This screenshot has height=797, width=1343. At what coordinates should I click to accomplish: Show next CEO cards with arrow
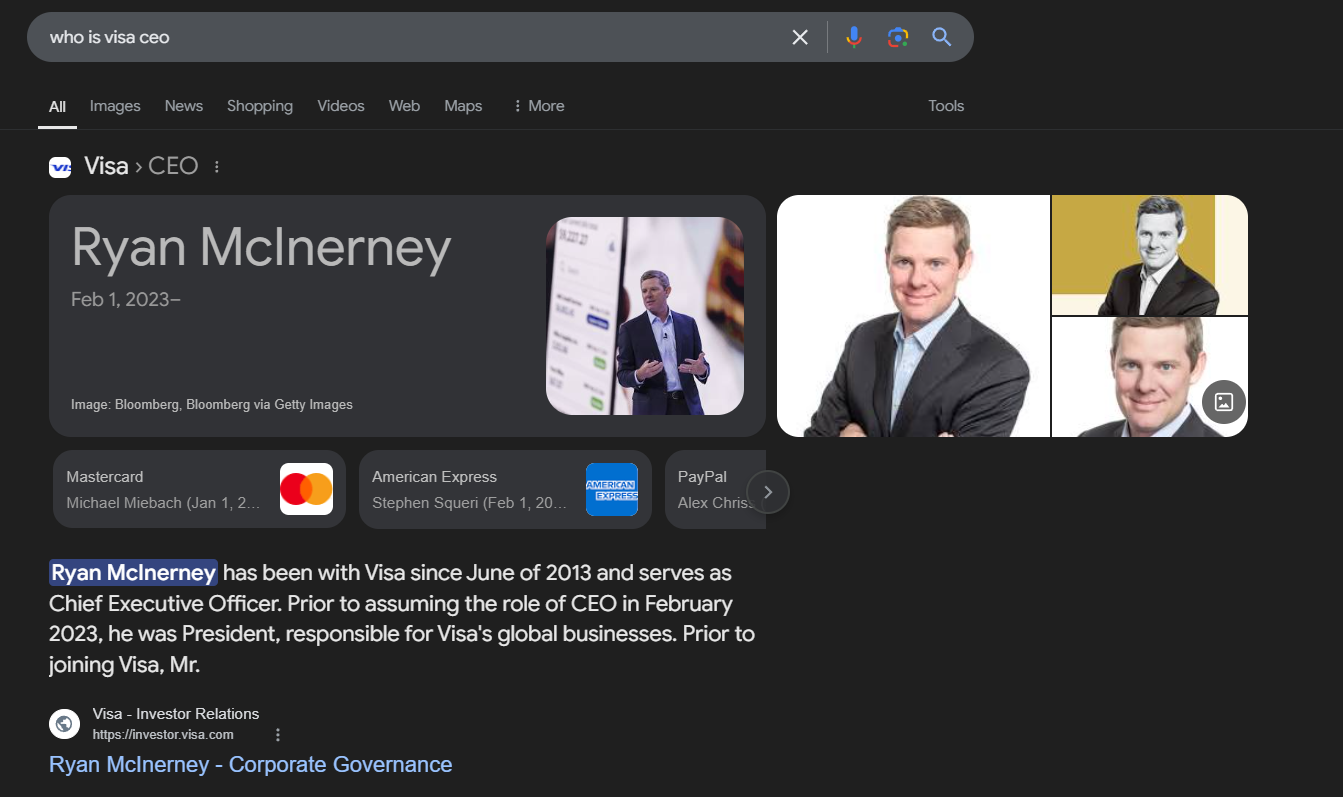(x=768, y=492)
